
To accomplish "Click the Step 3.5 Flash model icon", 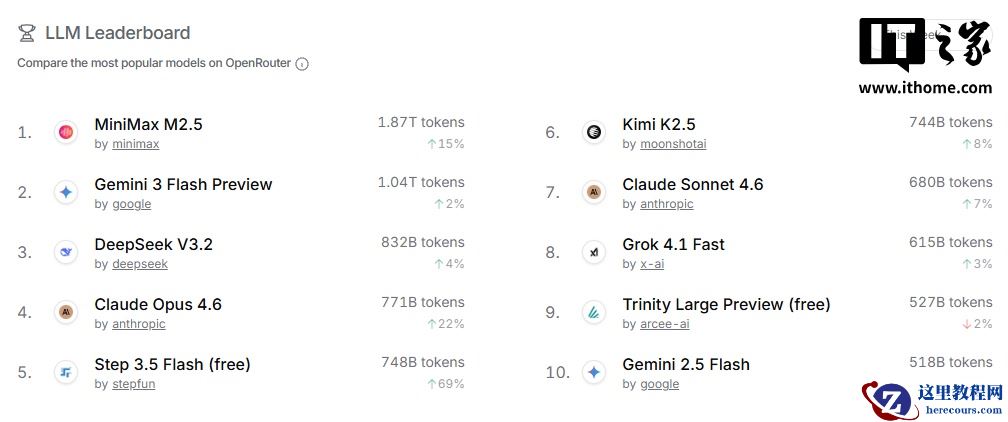I will 66,372.
